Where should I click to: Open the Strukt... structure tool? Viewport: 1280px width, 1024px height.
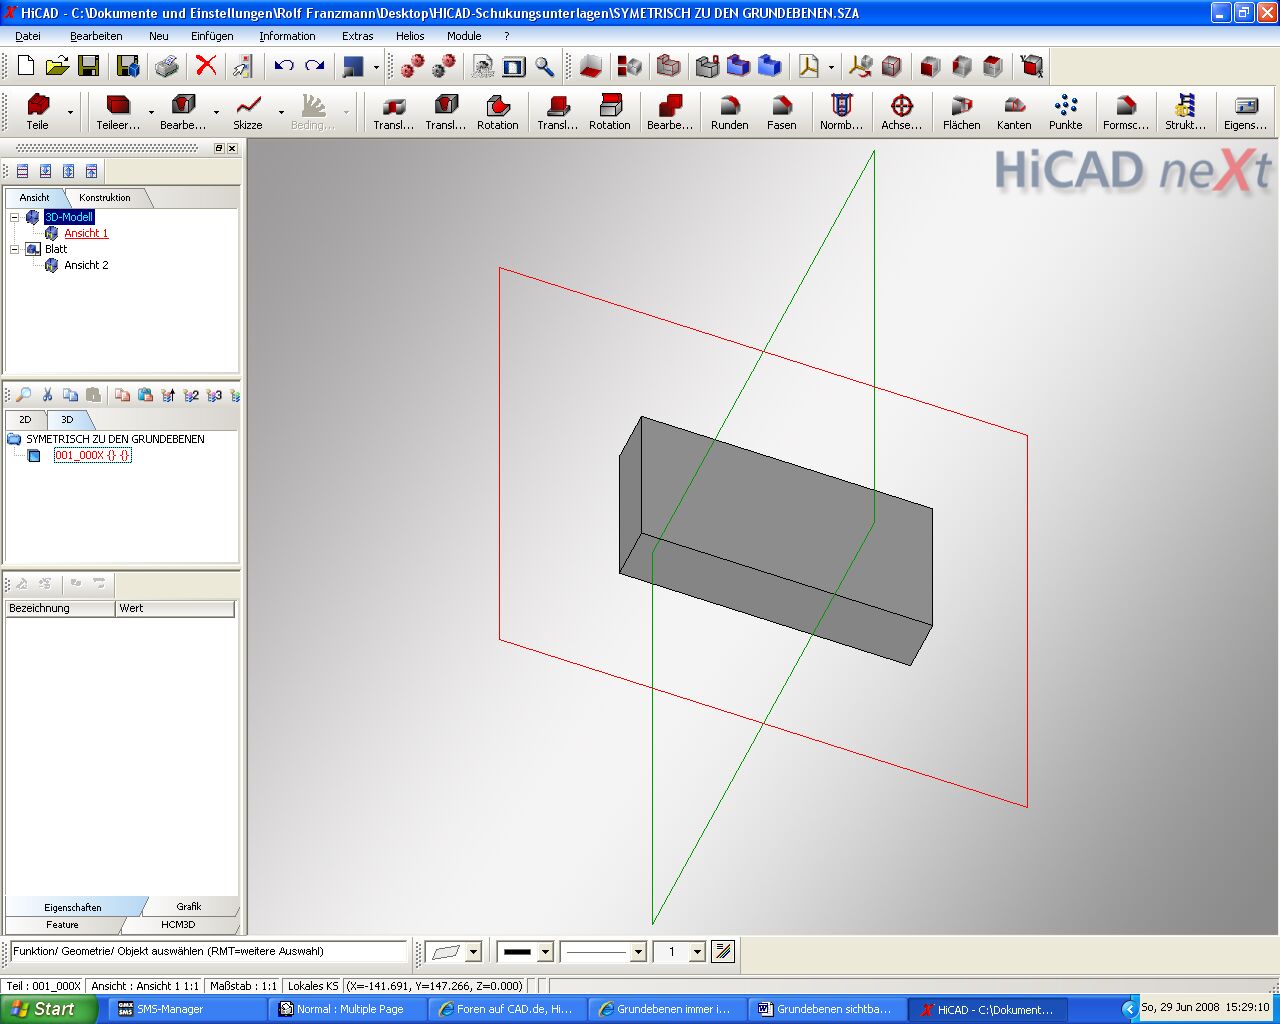click(x=1186, y=111)
